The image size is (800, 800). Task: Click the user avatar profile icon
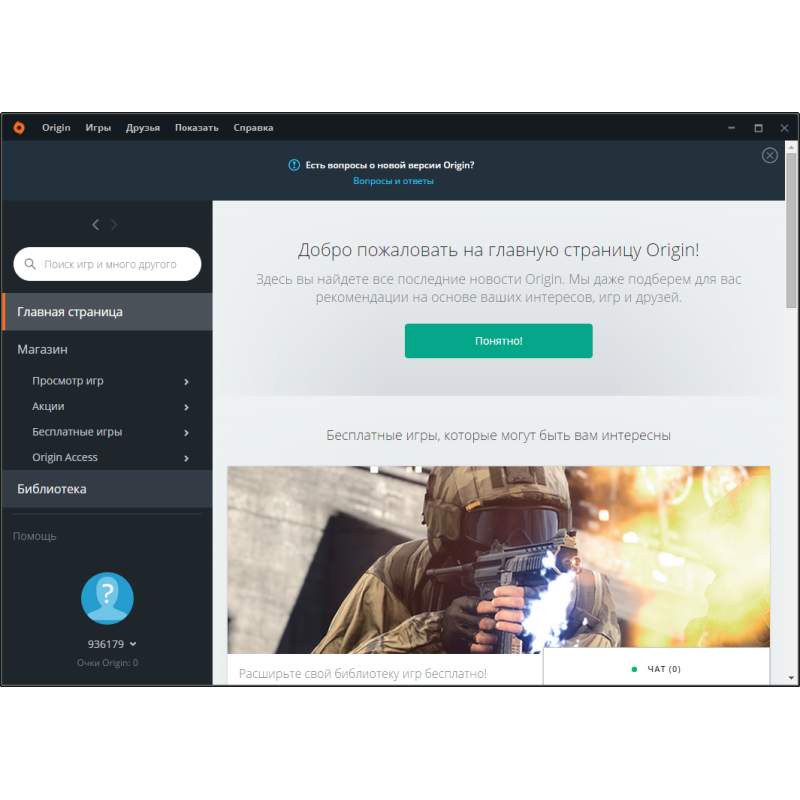click(107, 598)
